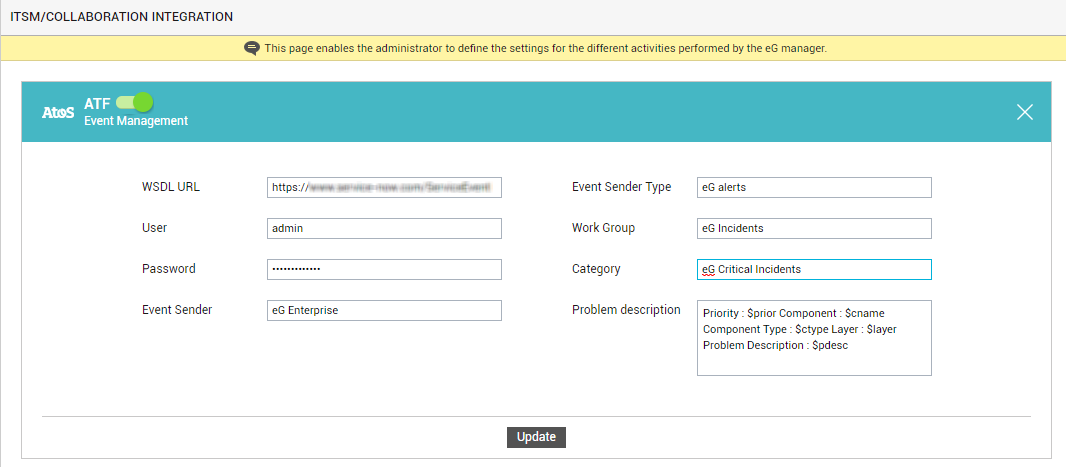
Task: Click the 'User' label
Action: pyautogui.click(x=154, y=228)
